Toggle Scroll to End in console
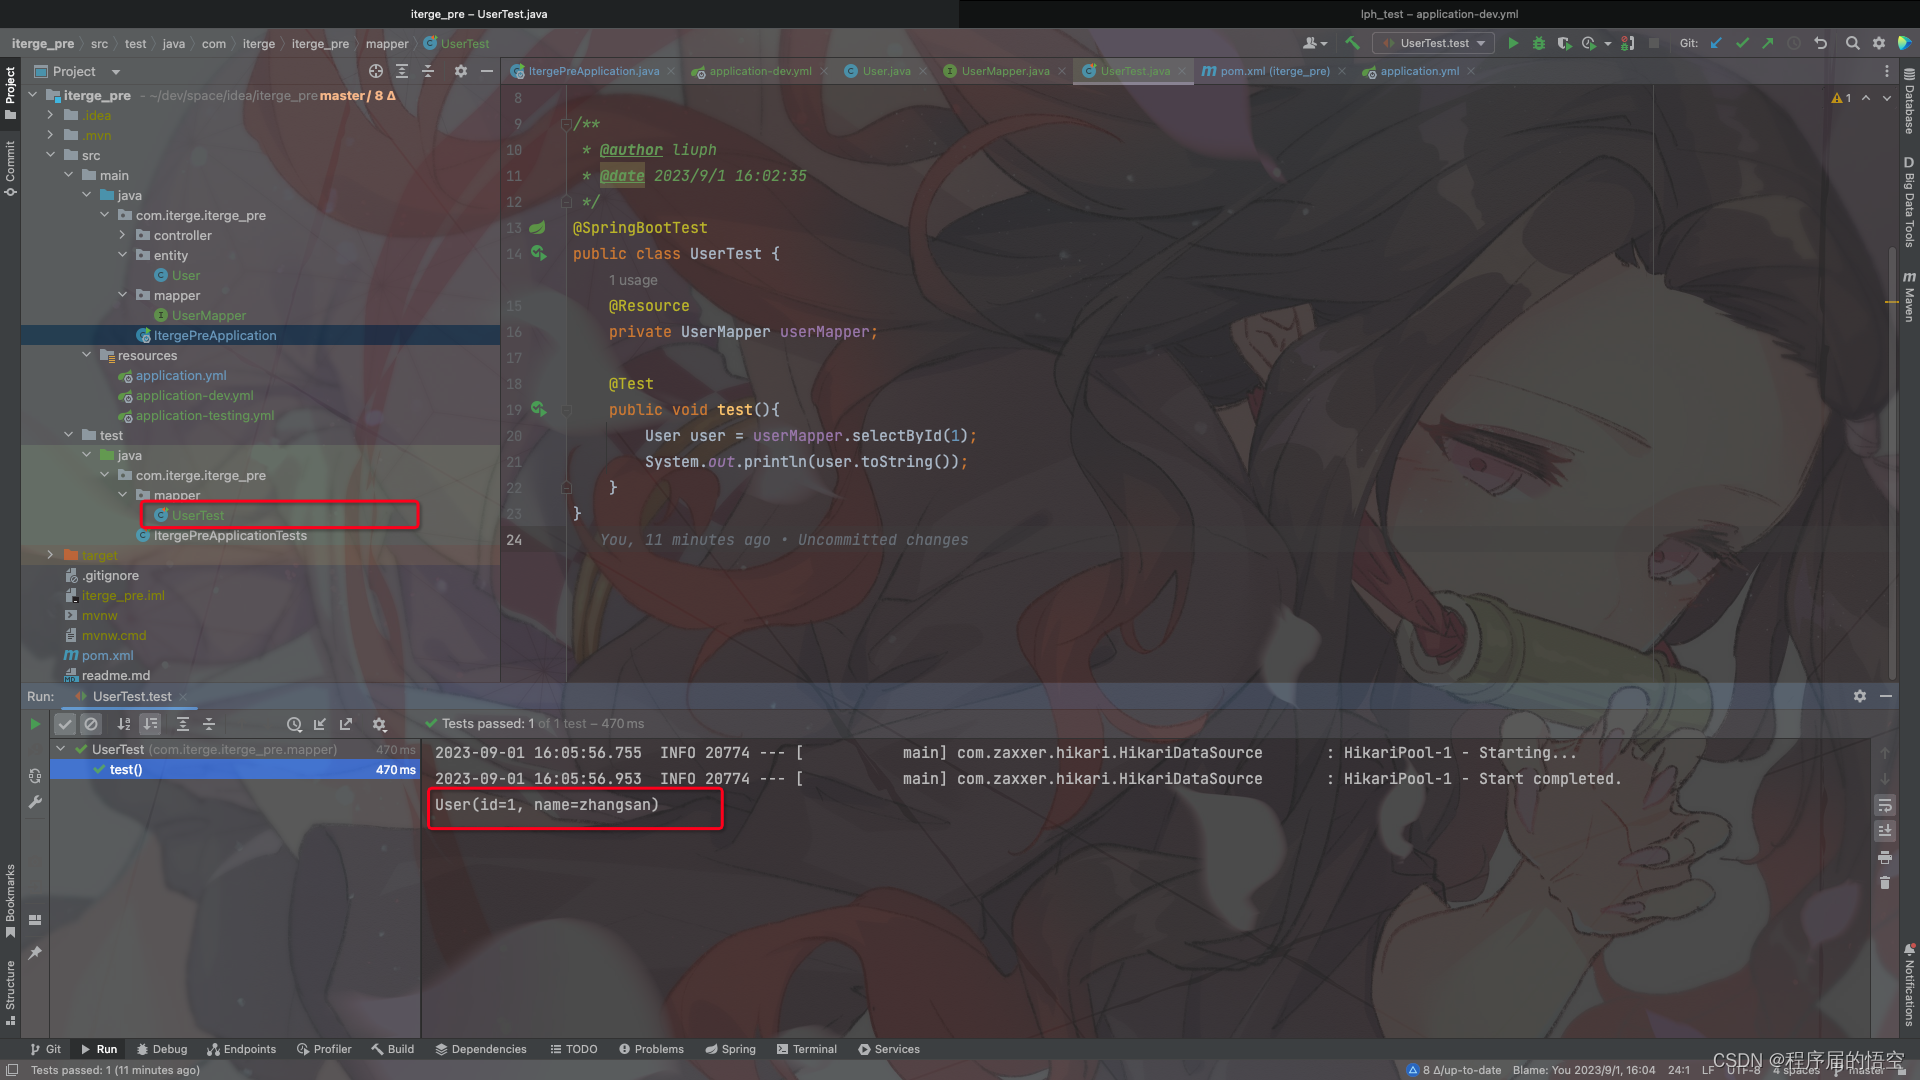 pyautogui.click(x=1885, y=831)
